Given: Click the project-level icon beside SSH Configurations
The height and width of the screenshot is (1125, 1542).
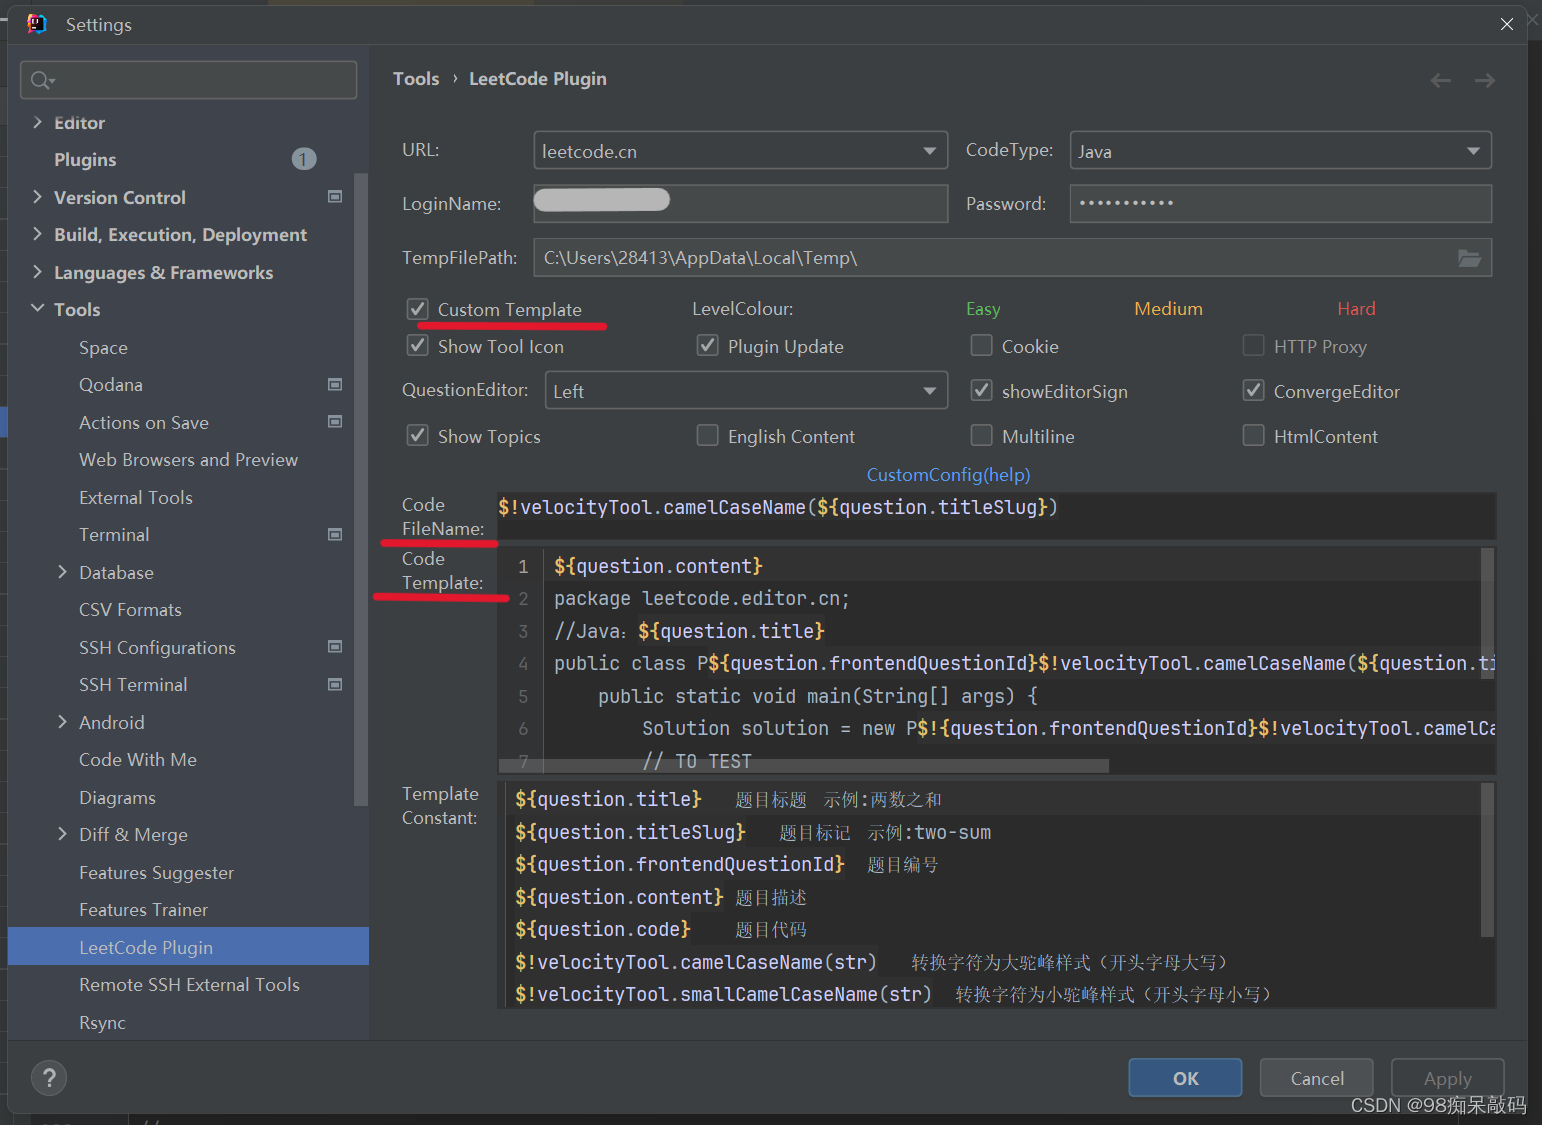Looking at the screenshot, I should tap(335, 647).
